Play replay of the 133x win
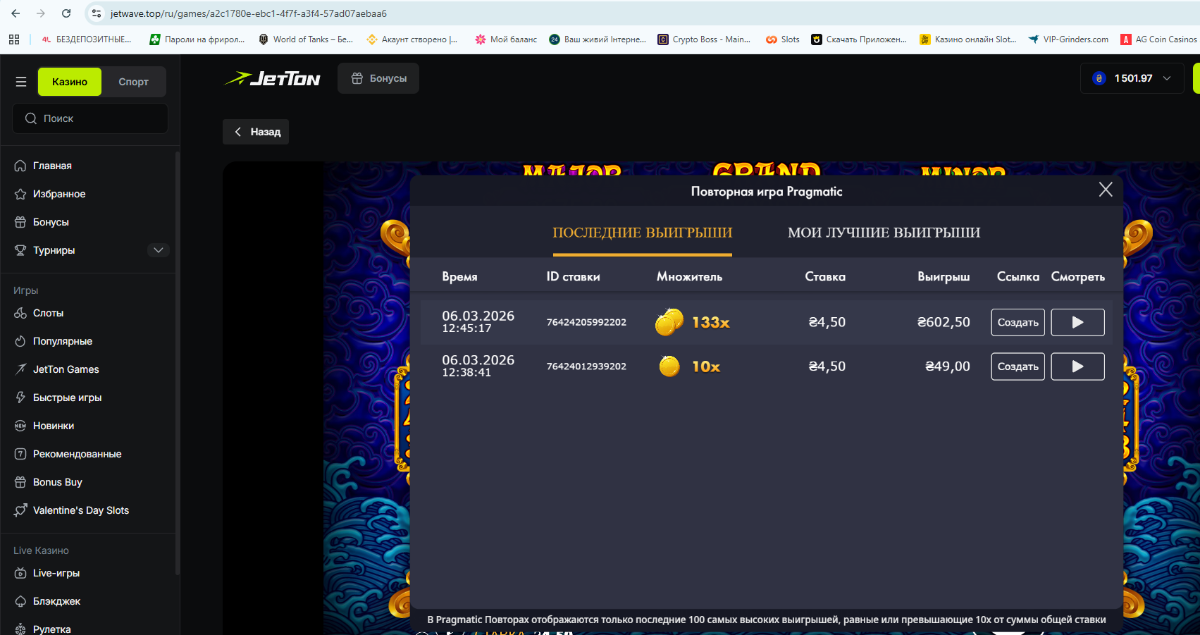The image size is (1200, 635). coord(1077,322)
